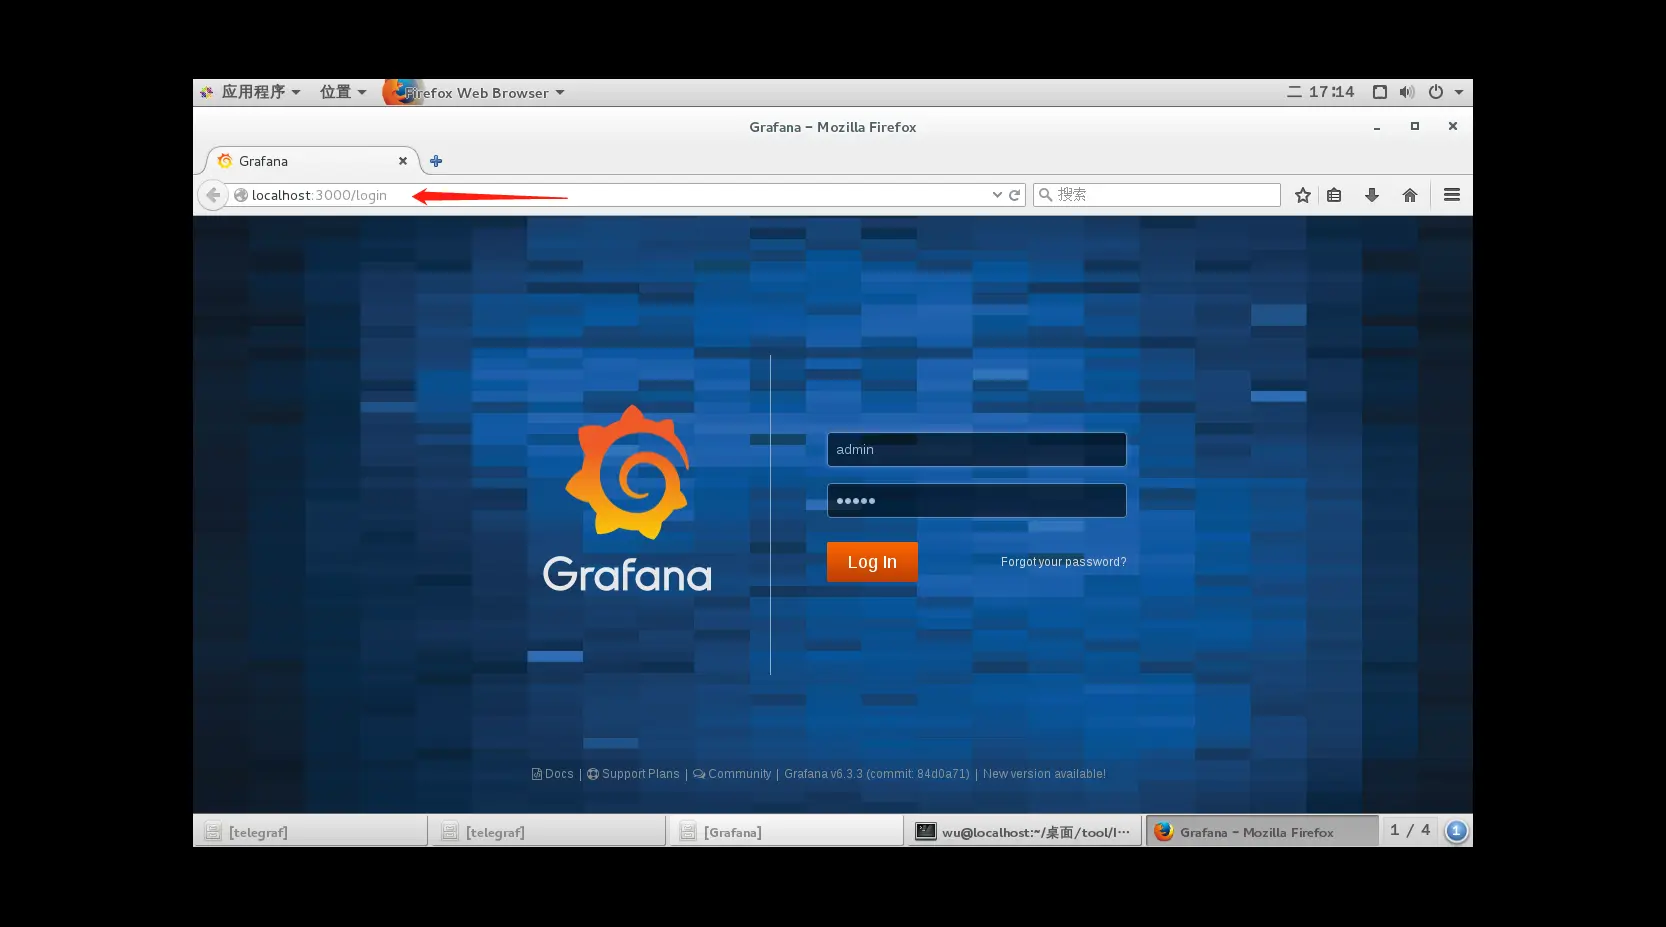The height and width of the screenshot is (927, 1666).
Task: Open the Firefox hamburger menu
Action: click(1452, 195)
